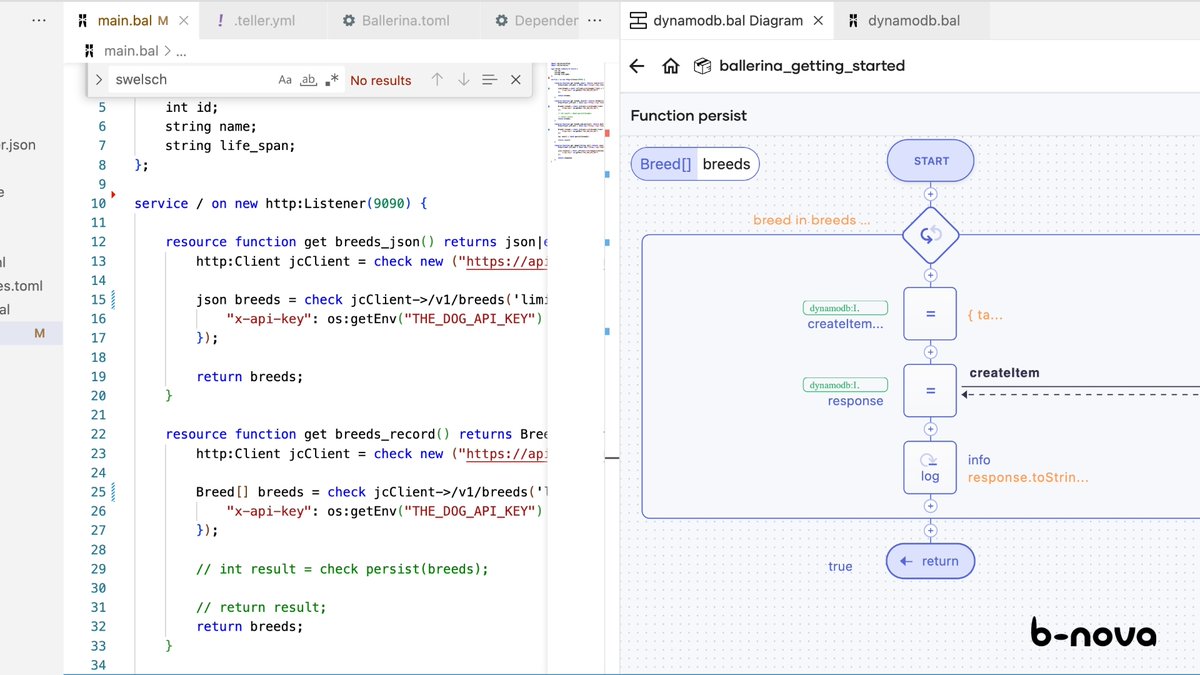Viewport: 1200px width, 675px height.
Task: Select r.json file in explorer
Action: pyautogui.click(x=18, y=145)
